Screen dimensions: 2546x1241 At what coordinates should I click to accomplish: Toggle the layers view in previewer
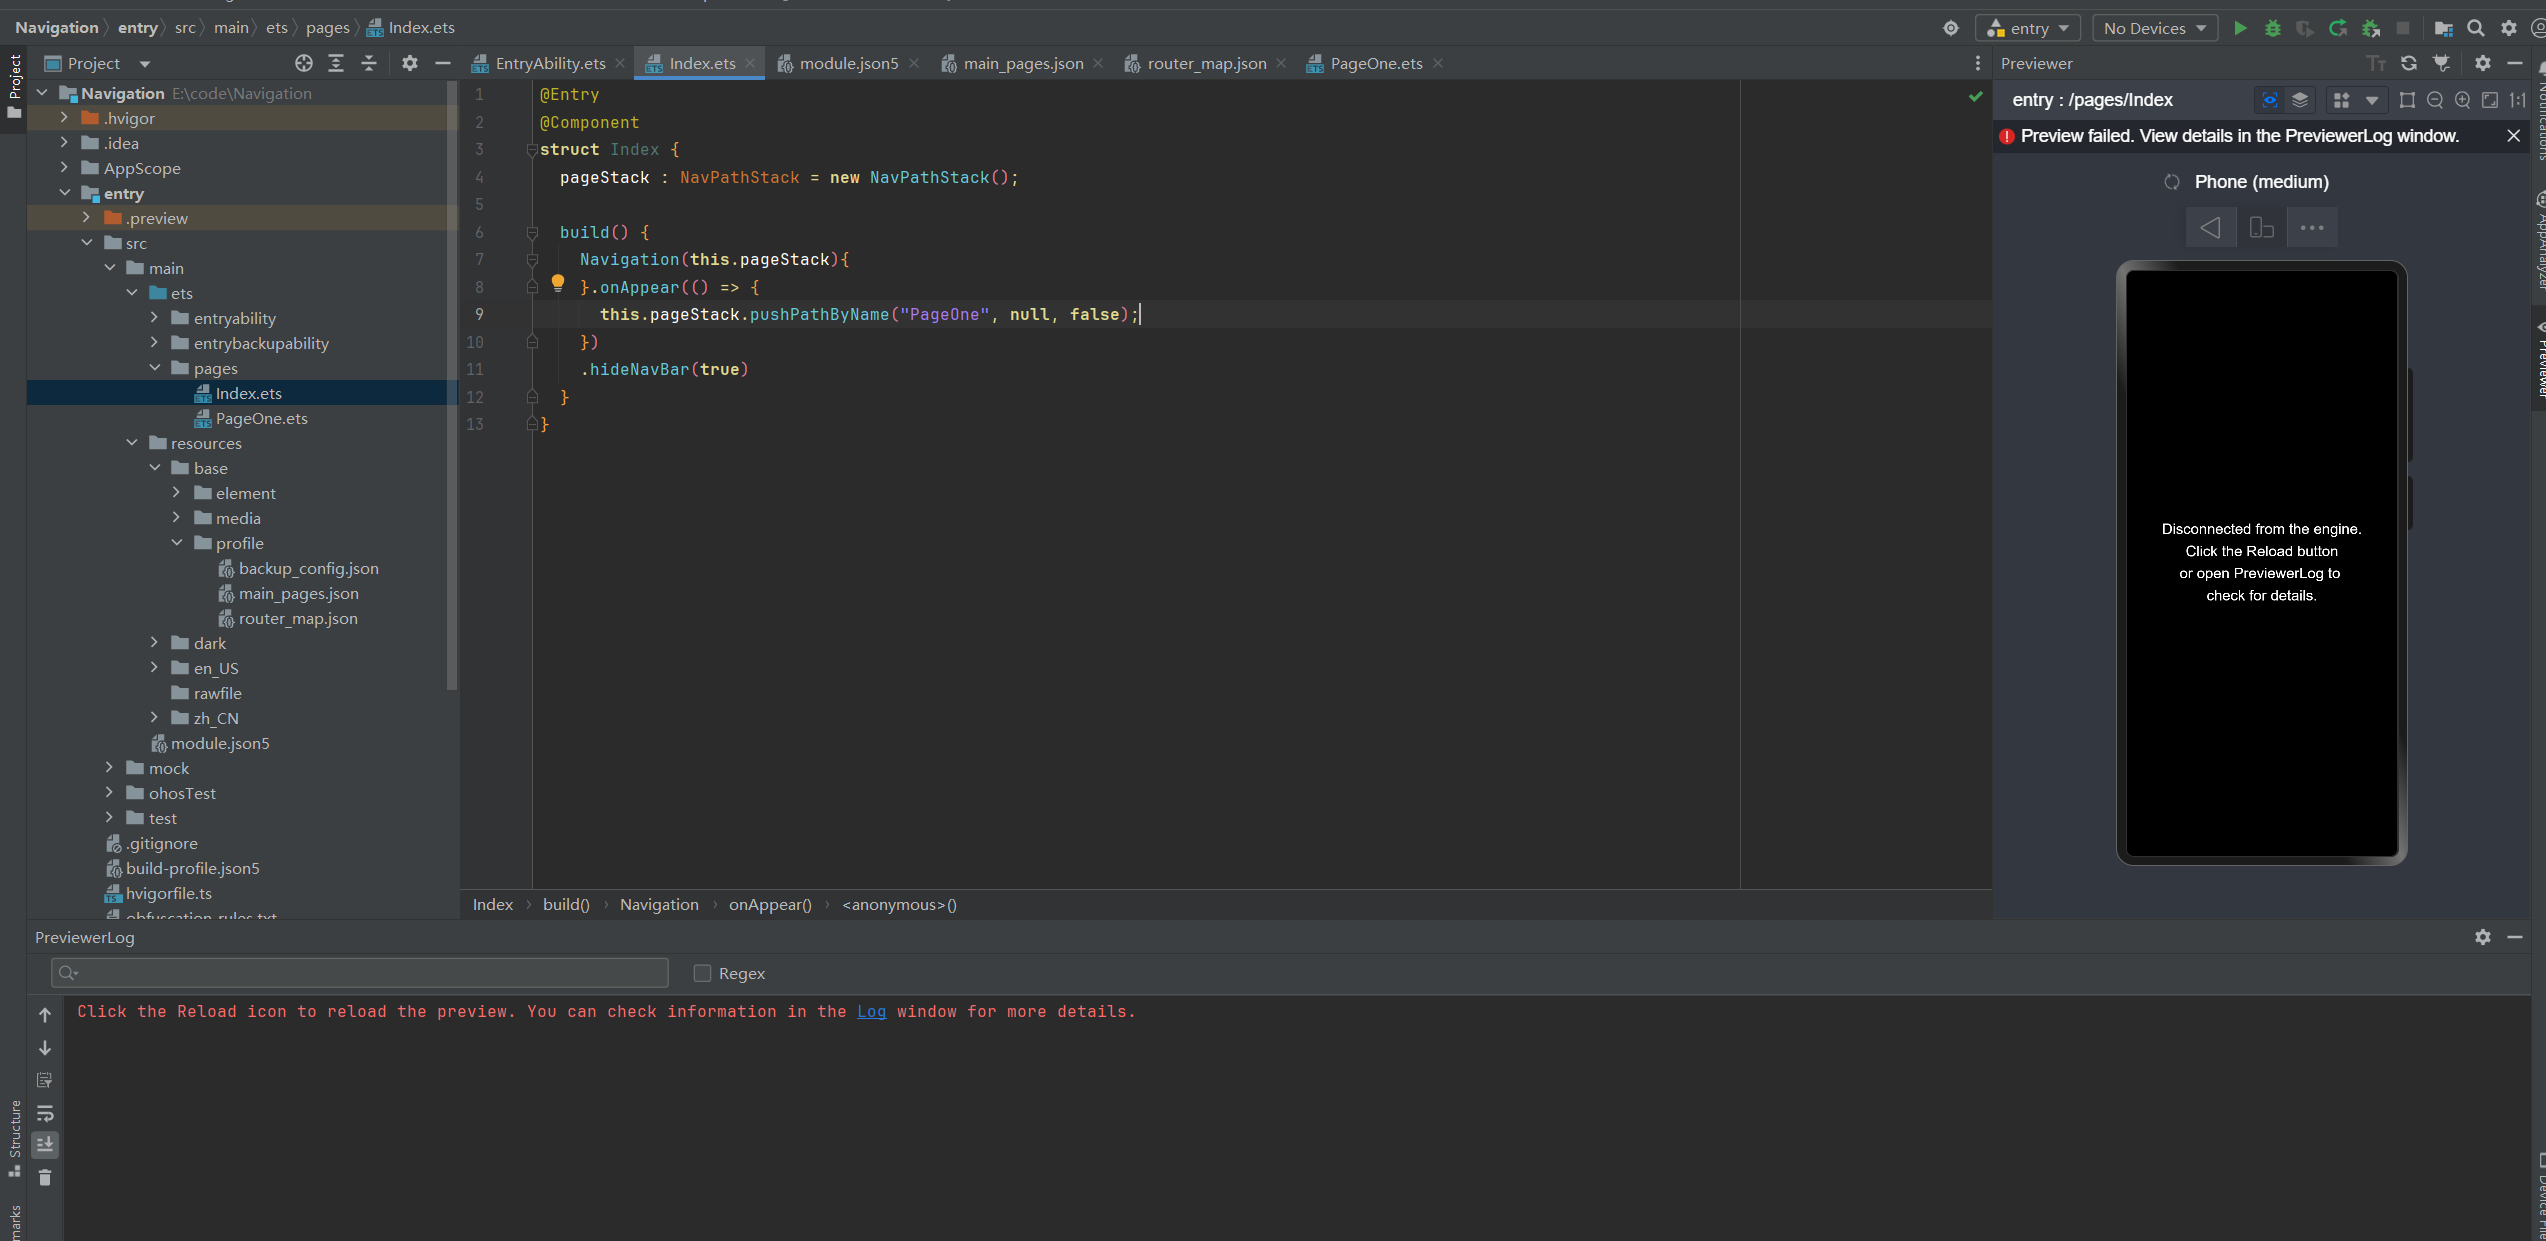point(2300,100)
